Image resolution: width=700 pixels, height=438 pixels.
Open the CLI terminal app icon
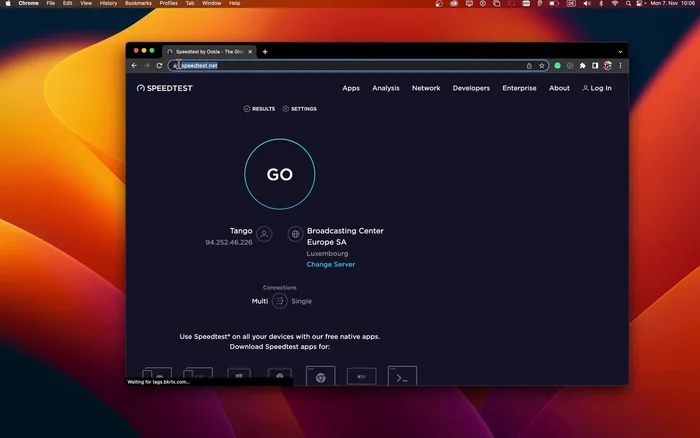[402, 376]
